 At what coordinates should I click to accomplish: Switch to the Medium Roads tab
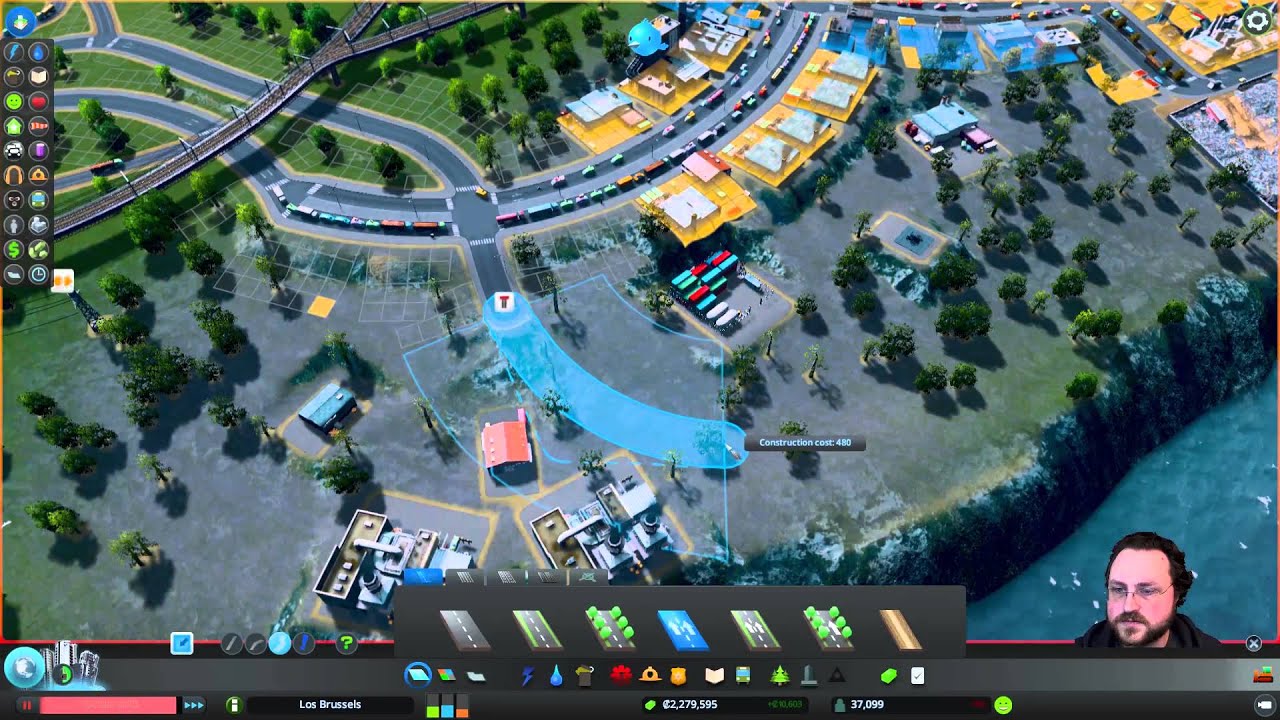pyautogui.click(x=465, y=577)
